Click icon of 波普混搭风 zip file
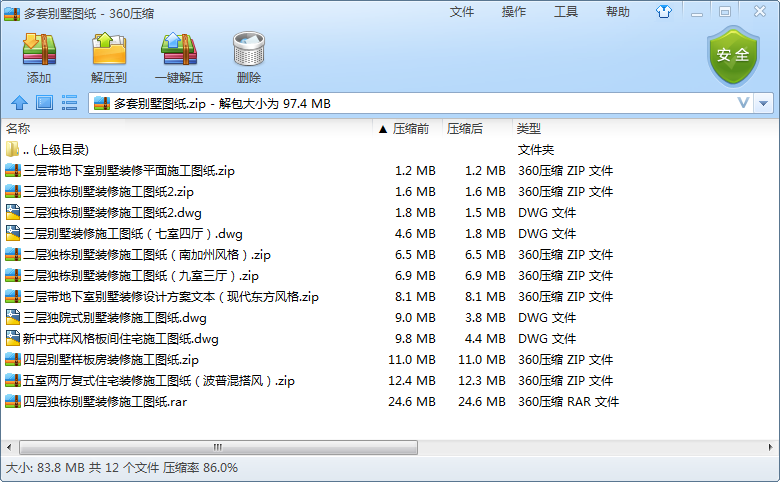 [13, 381]
